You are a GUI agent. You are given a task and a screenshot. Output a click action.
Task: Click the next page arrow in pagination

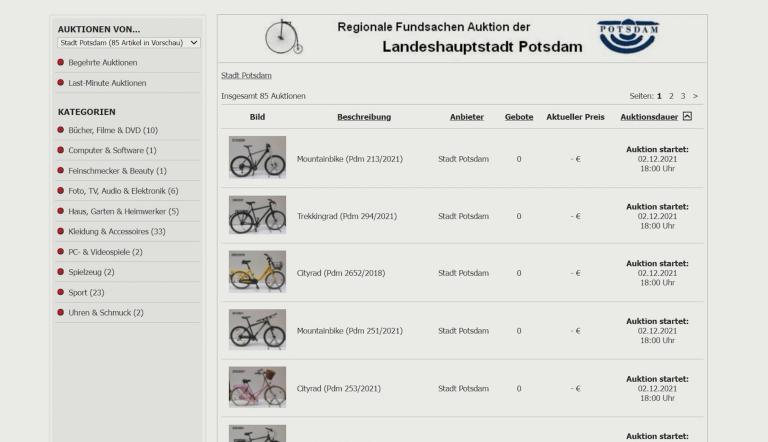coord(695,96)
